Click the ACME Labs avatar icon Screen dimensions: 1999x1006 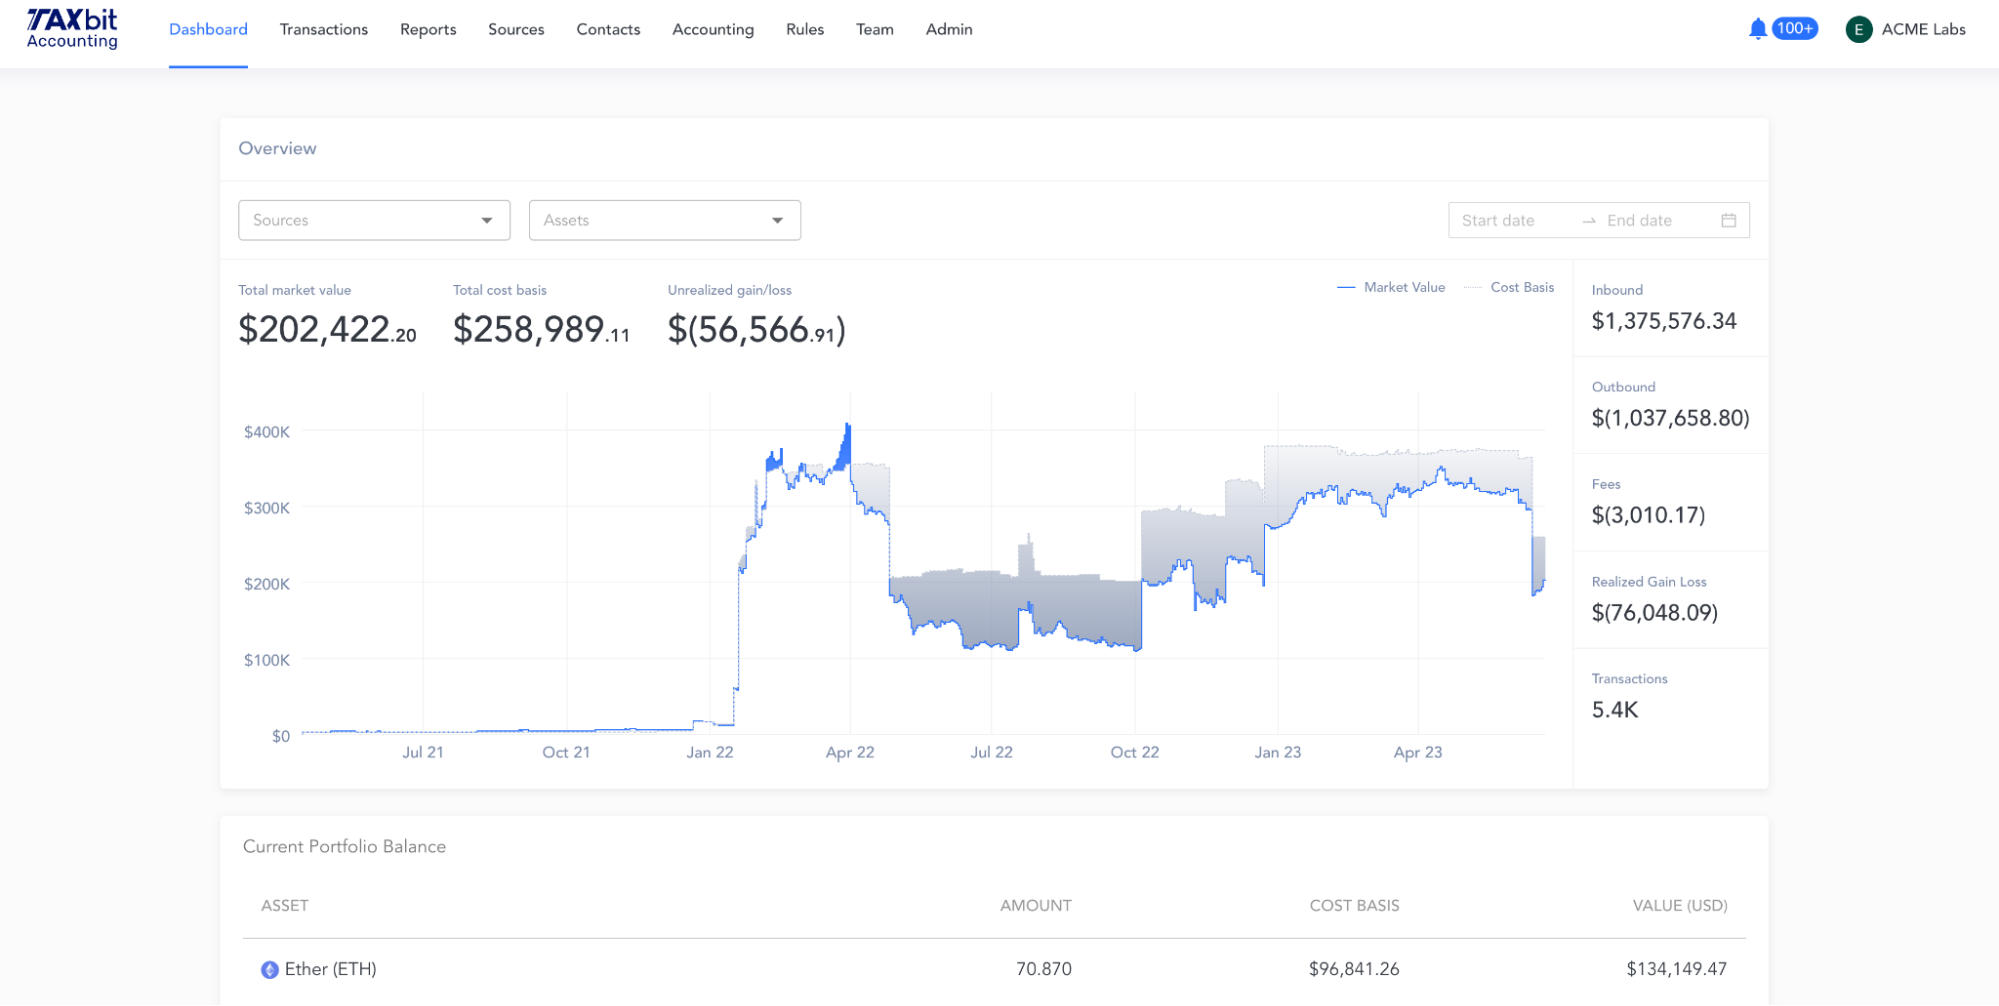tap(1858, 30)
